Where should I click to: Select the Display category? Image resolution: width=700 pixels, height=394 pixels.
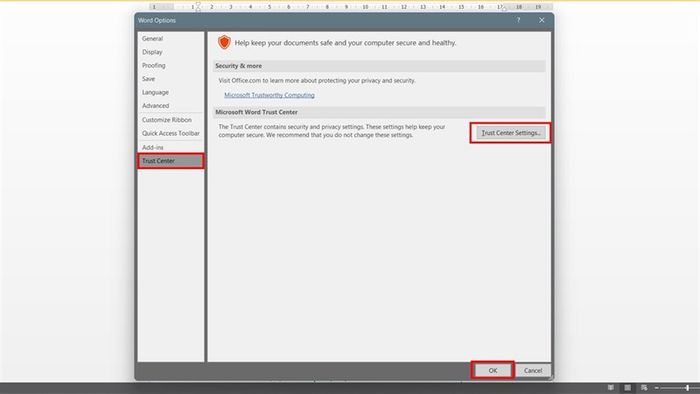point(171,52)
